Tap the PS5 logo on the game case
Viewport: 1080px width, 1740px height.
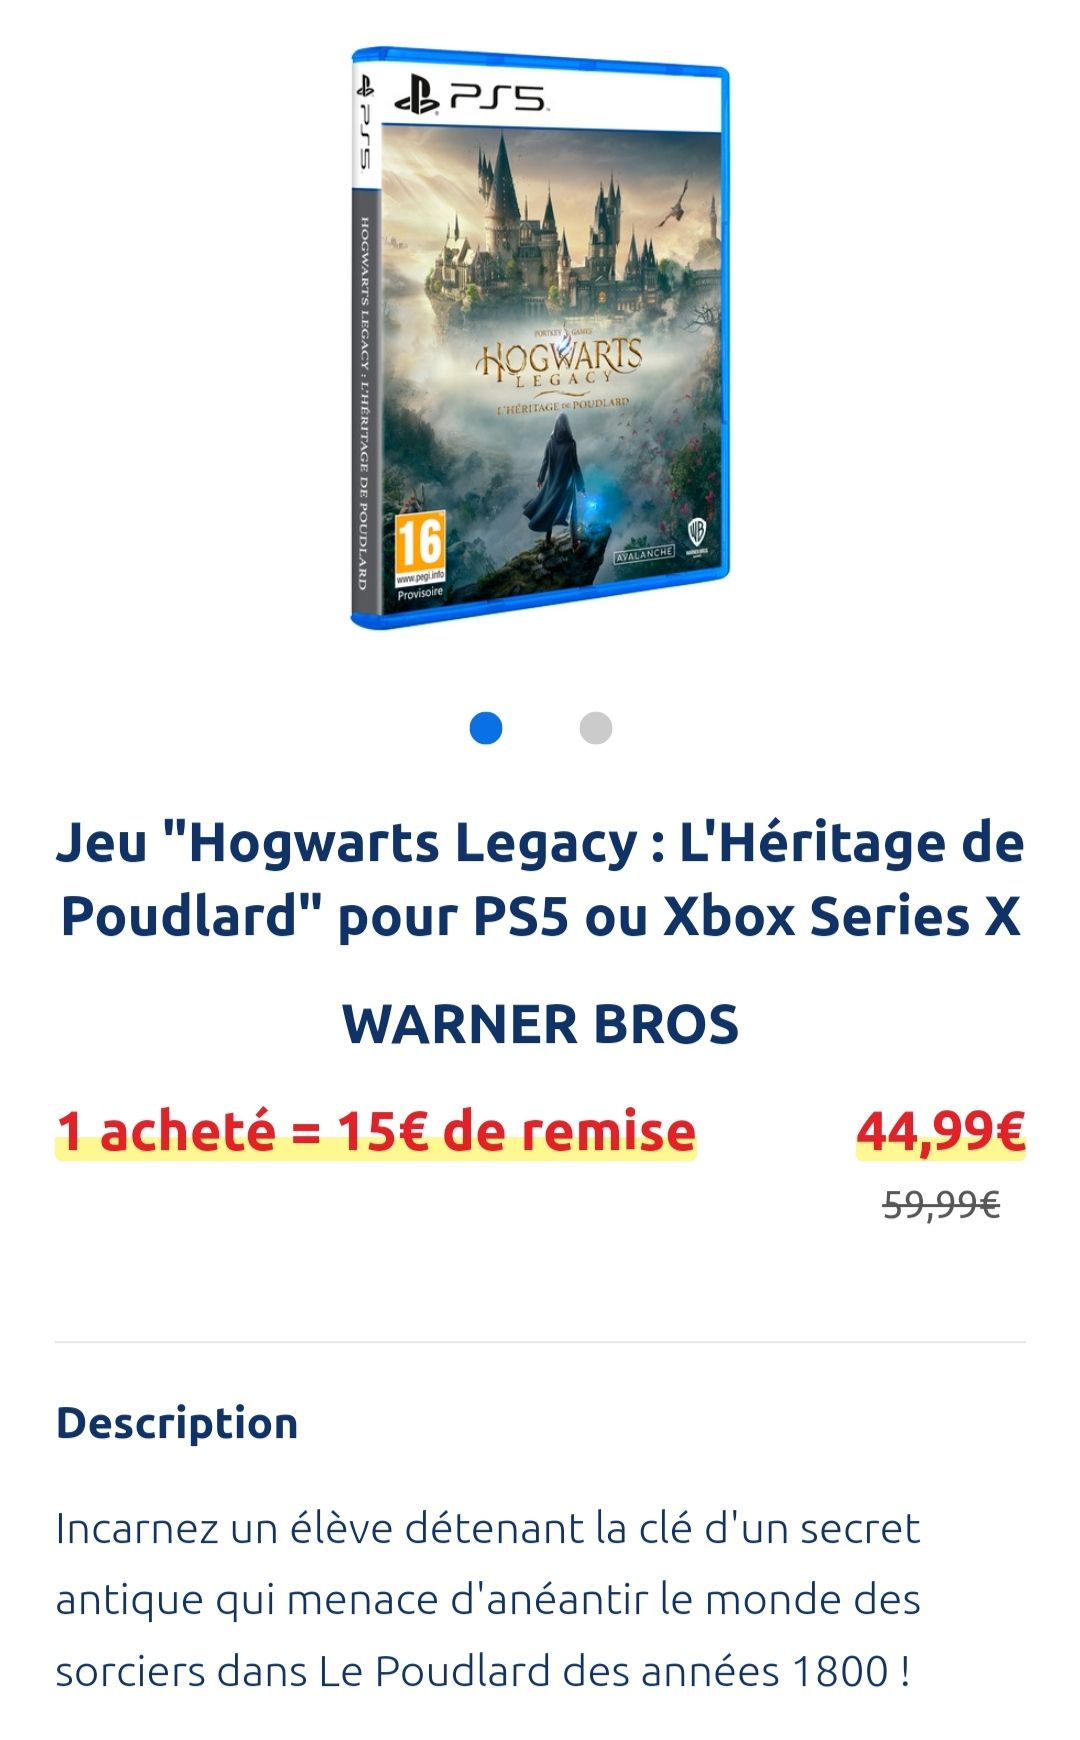(470, 96)
